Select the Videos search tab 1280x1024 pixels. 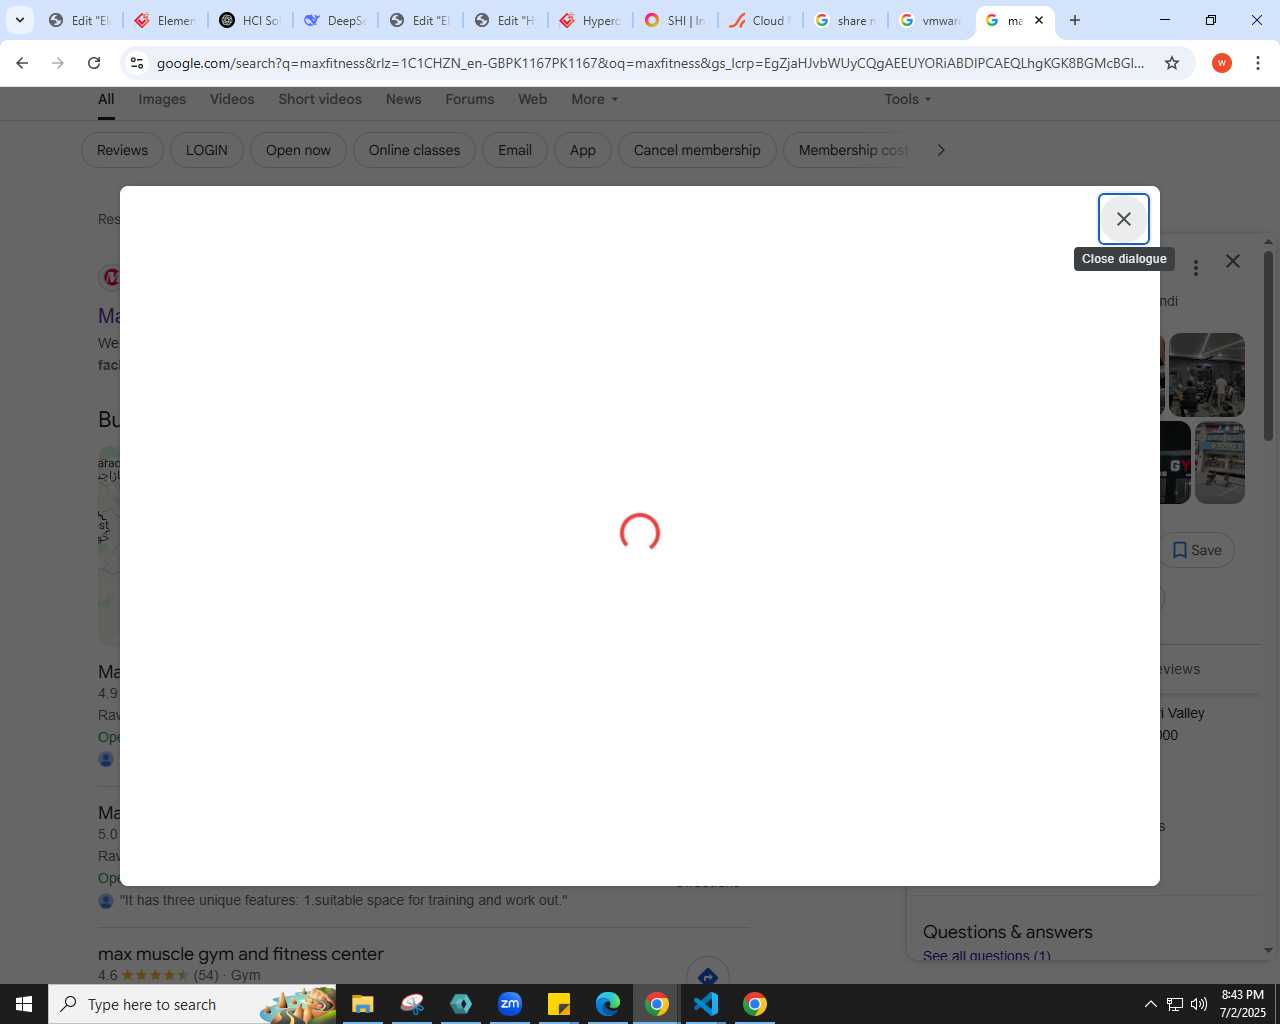pos(232,99)
